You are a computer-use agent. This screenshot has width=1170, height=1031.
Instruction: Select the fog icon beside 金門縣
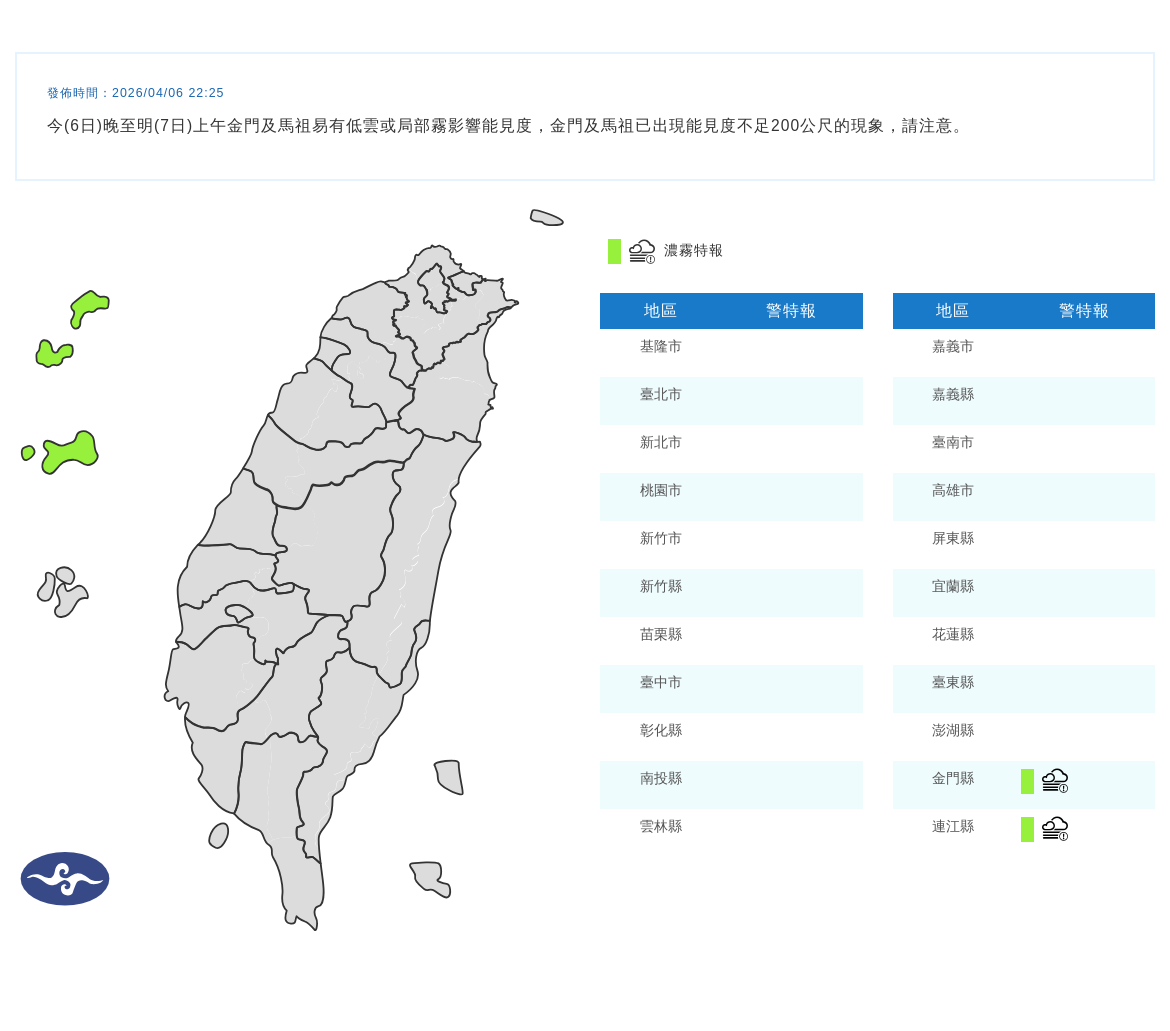pyautogui.click(x=1055, y=779)
